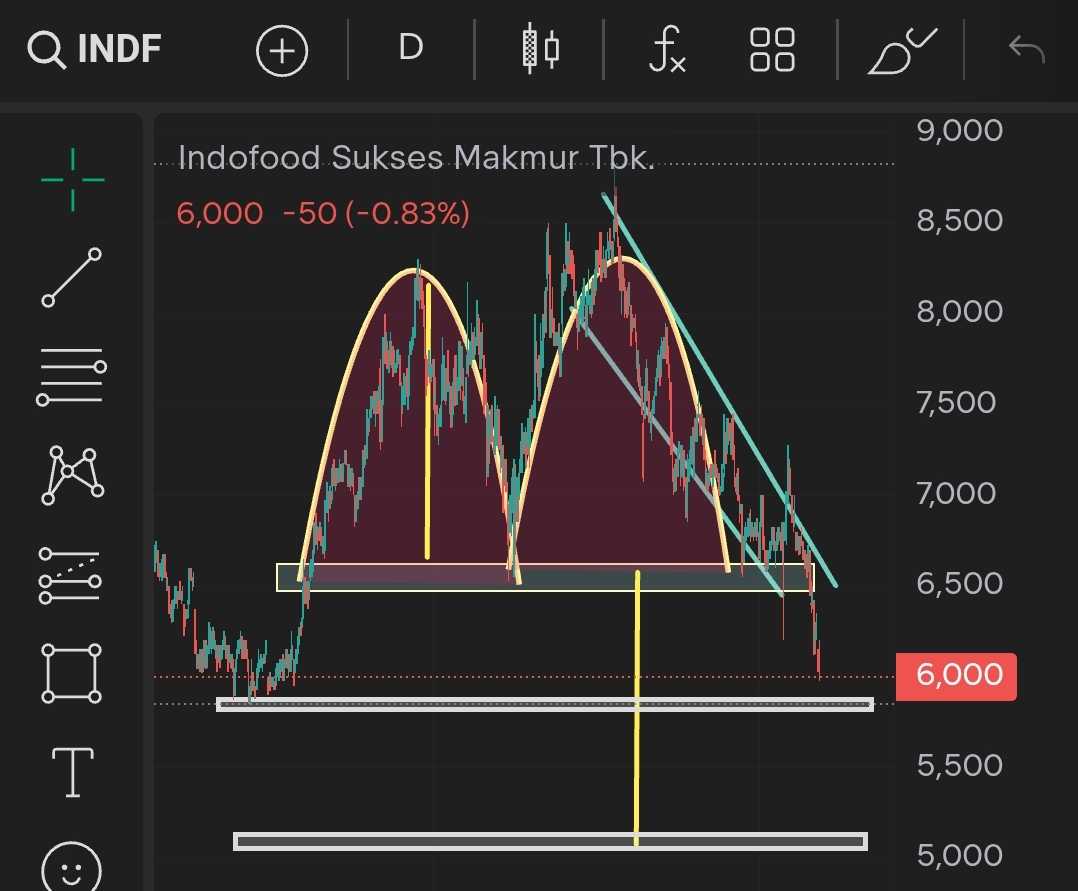Image resolution: width=1078 pixels, height=891 pixels.
Task: Open the four-square layout menu
Action: [x=772, y=50]
